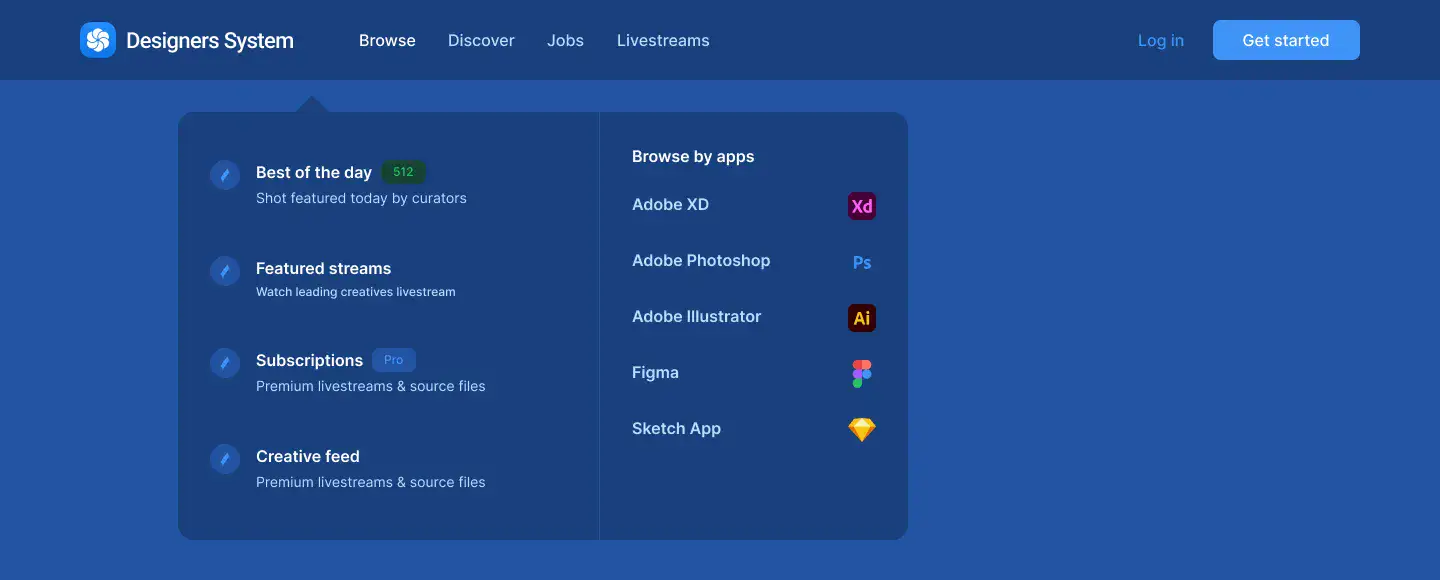Click the description text under Creative feed
This screenshot has height=580, width=1440.
point(371,482)
